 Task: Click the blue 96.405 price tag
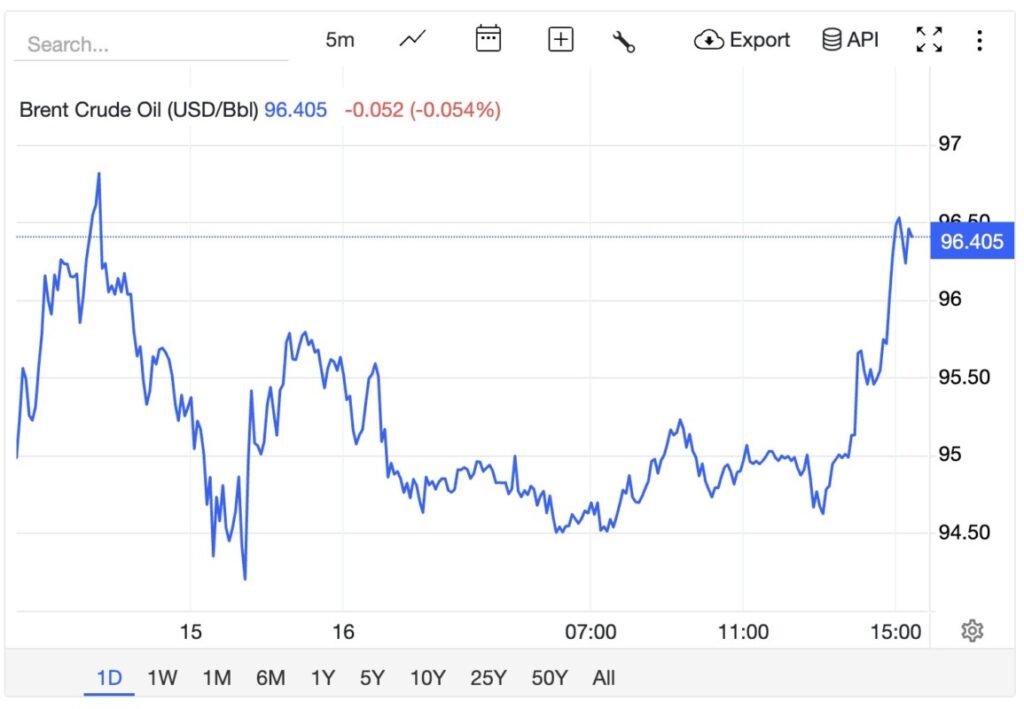pos(970,240)
